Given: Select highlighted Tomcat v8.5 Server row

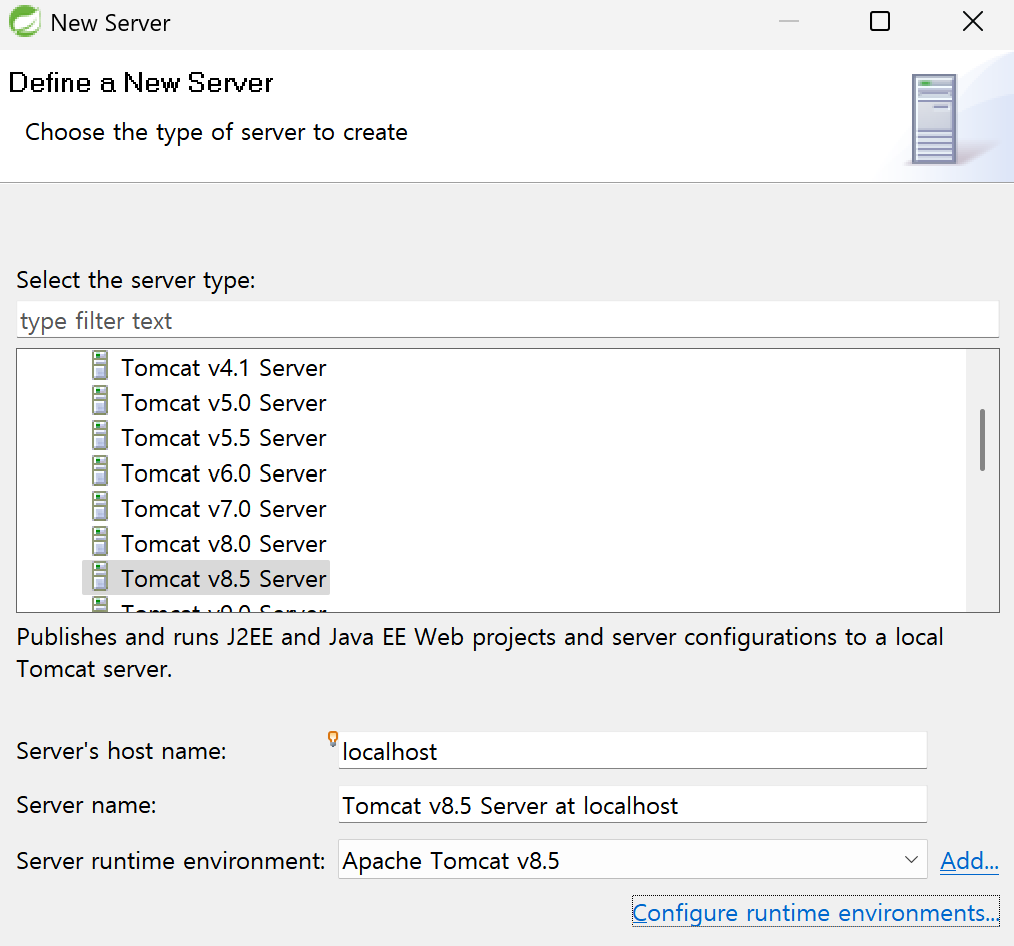Looking at the screenshot, I should coord(206,578).
